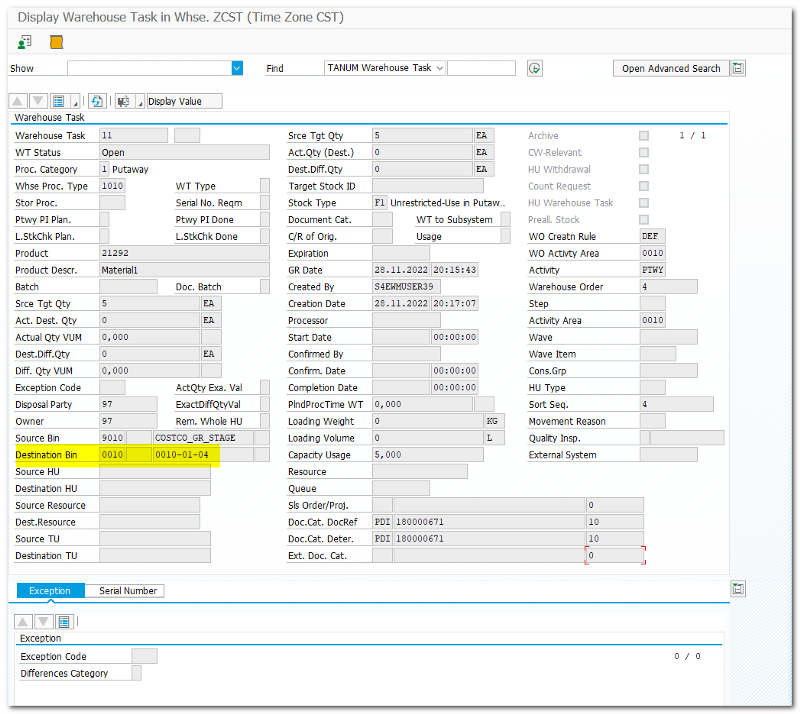The width and height of the screenshot is (800, 714).
Task: Expand the TANUM Warehouse Task find dropdown
Action: 439,68
